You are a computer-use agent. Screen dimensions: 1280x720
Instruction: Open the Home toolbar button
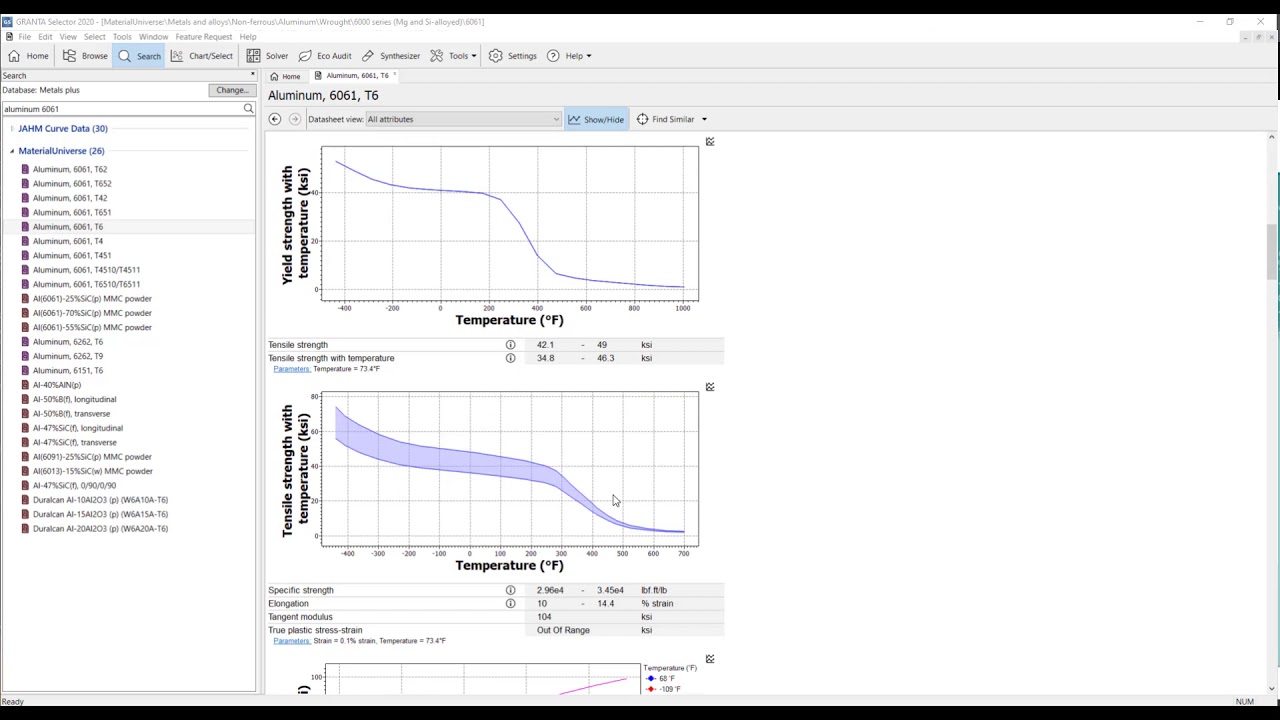[x=28, y=56]
